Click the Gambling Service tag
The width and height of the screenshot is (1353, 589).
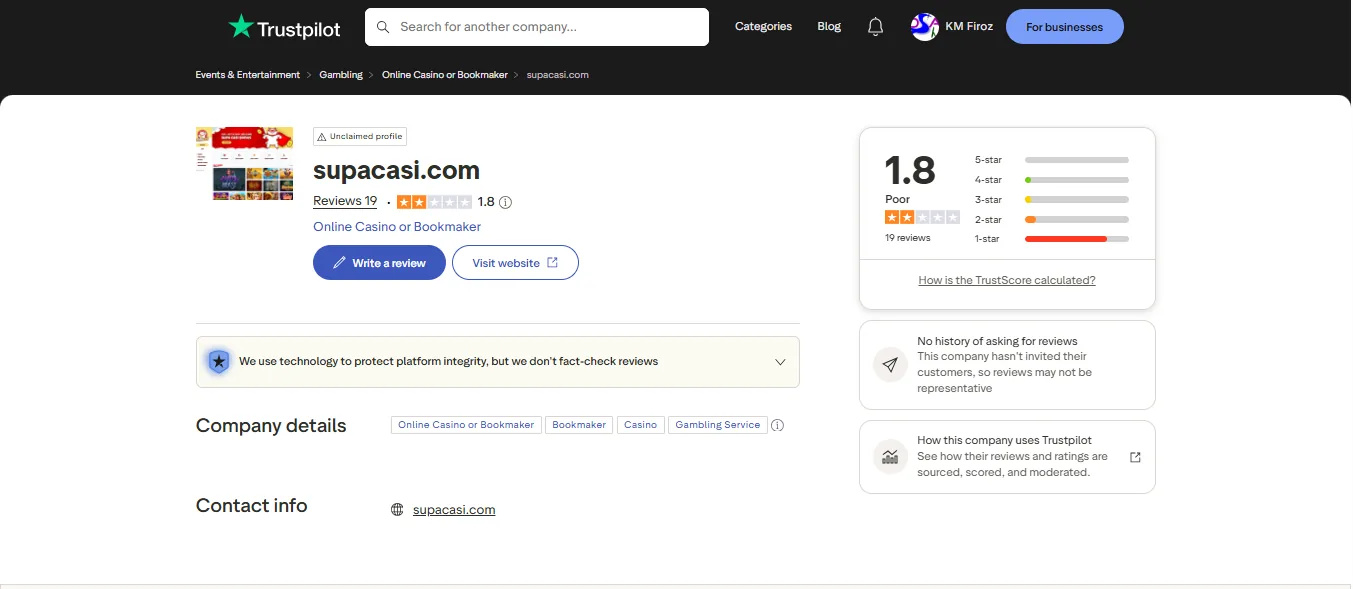pos(718,425)
